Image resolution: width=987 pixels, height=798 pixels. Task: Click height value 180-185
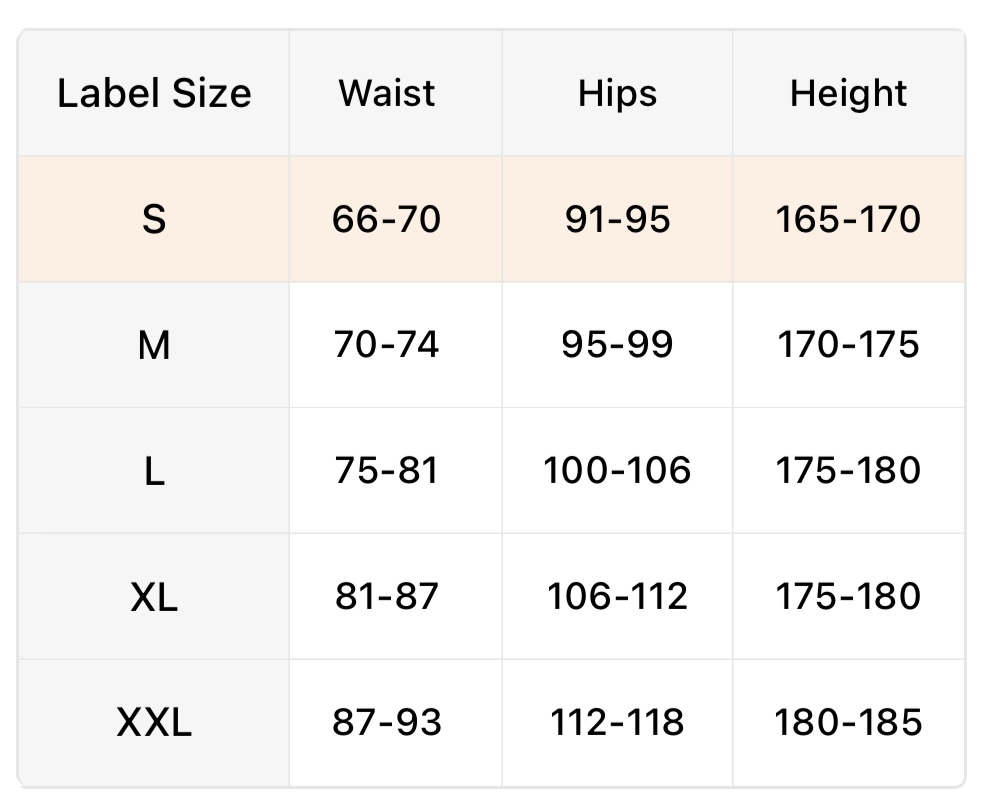pyautogui.click(x=848, y=722)
